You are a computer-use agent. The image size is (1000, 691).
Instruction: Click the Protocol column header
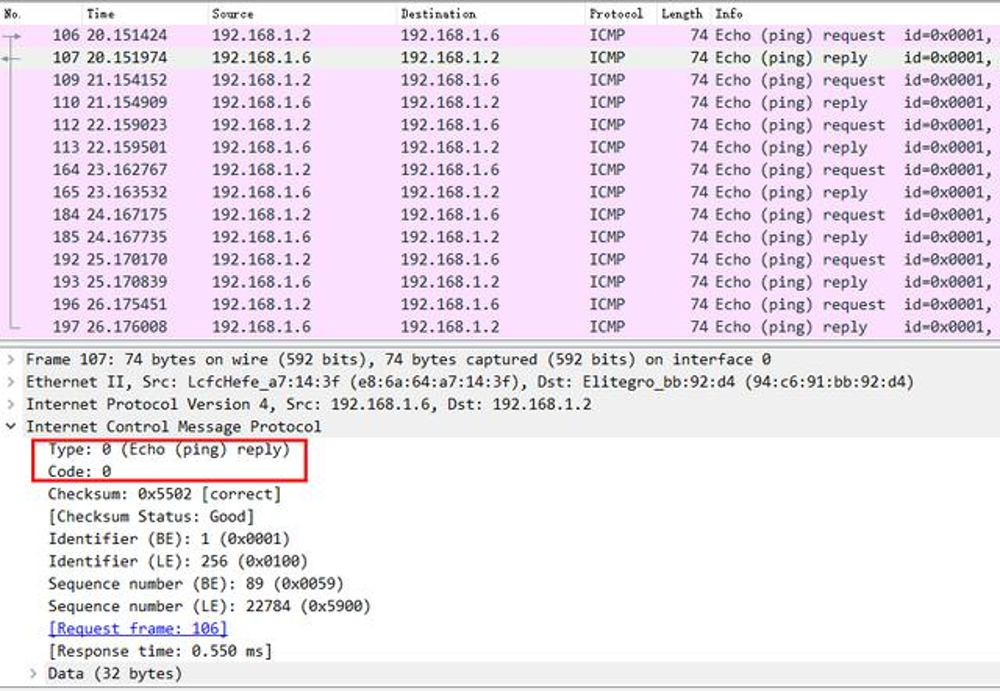[x=616, y=14]
